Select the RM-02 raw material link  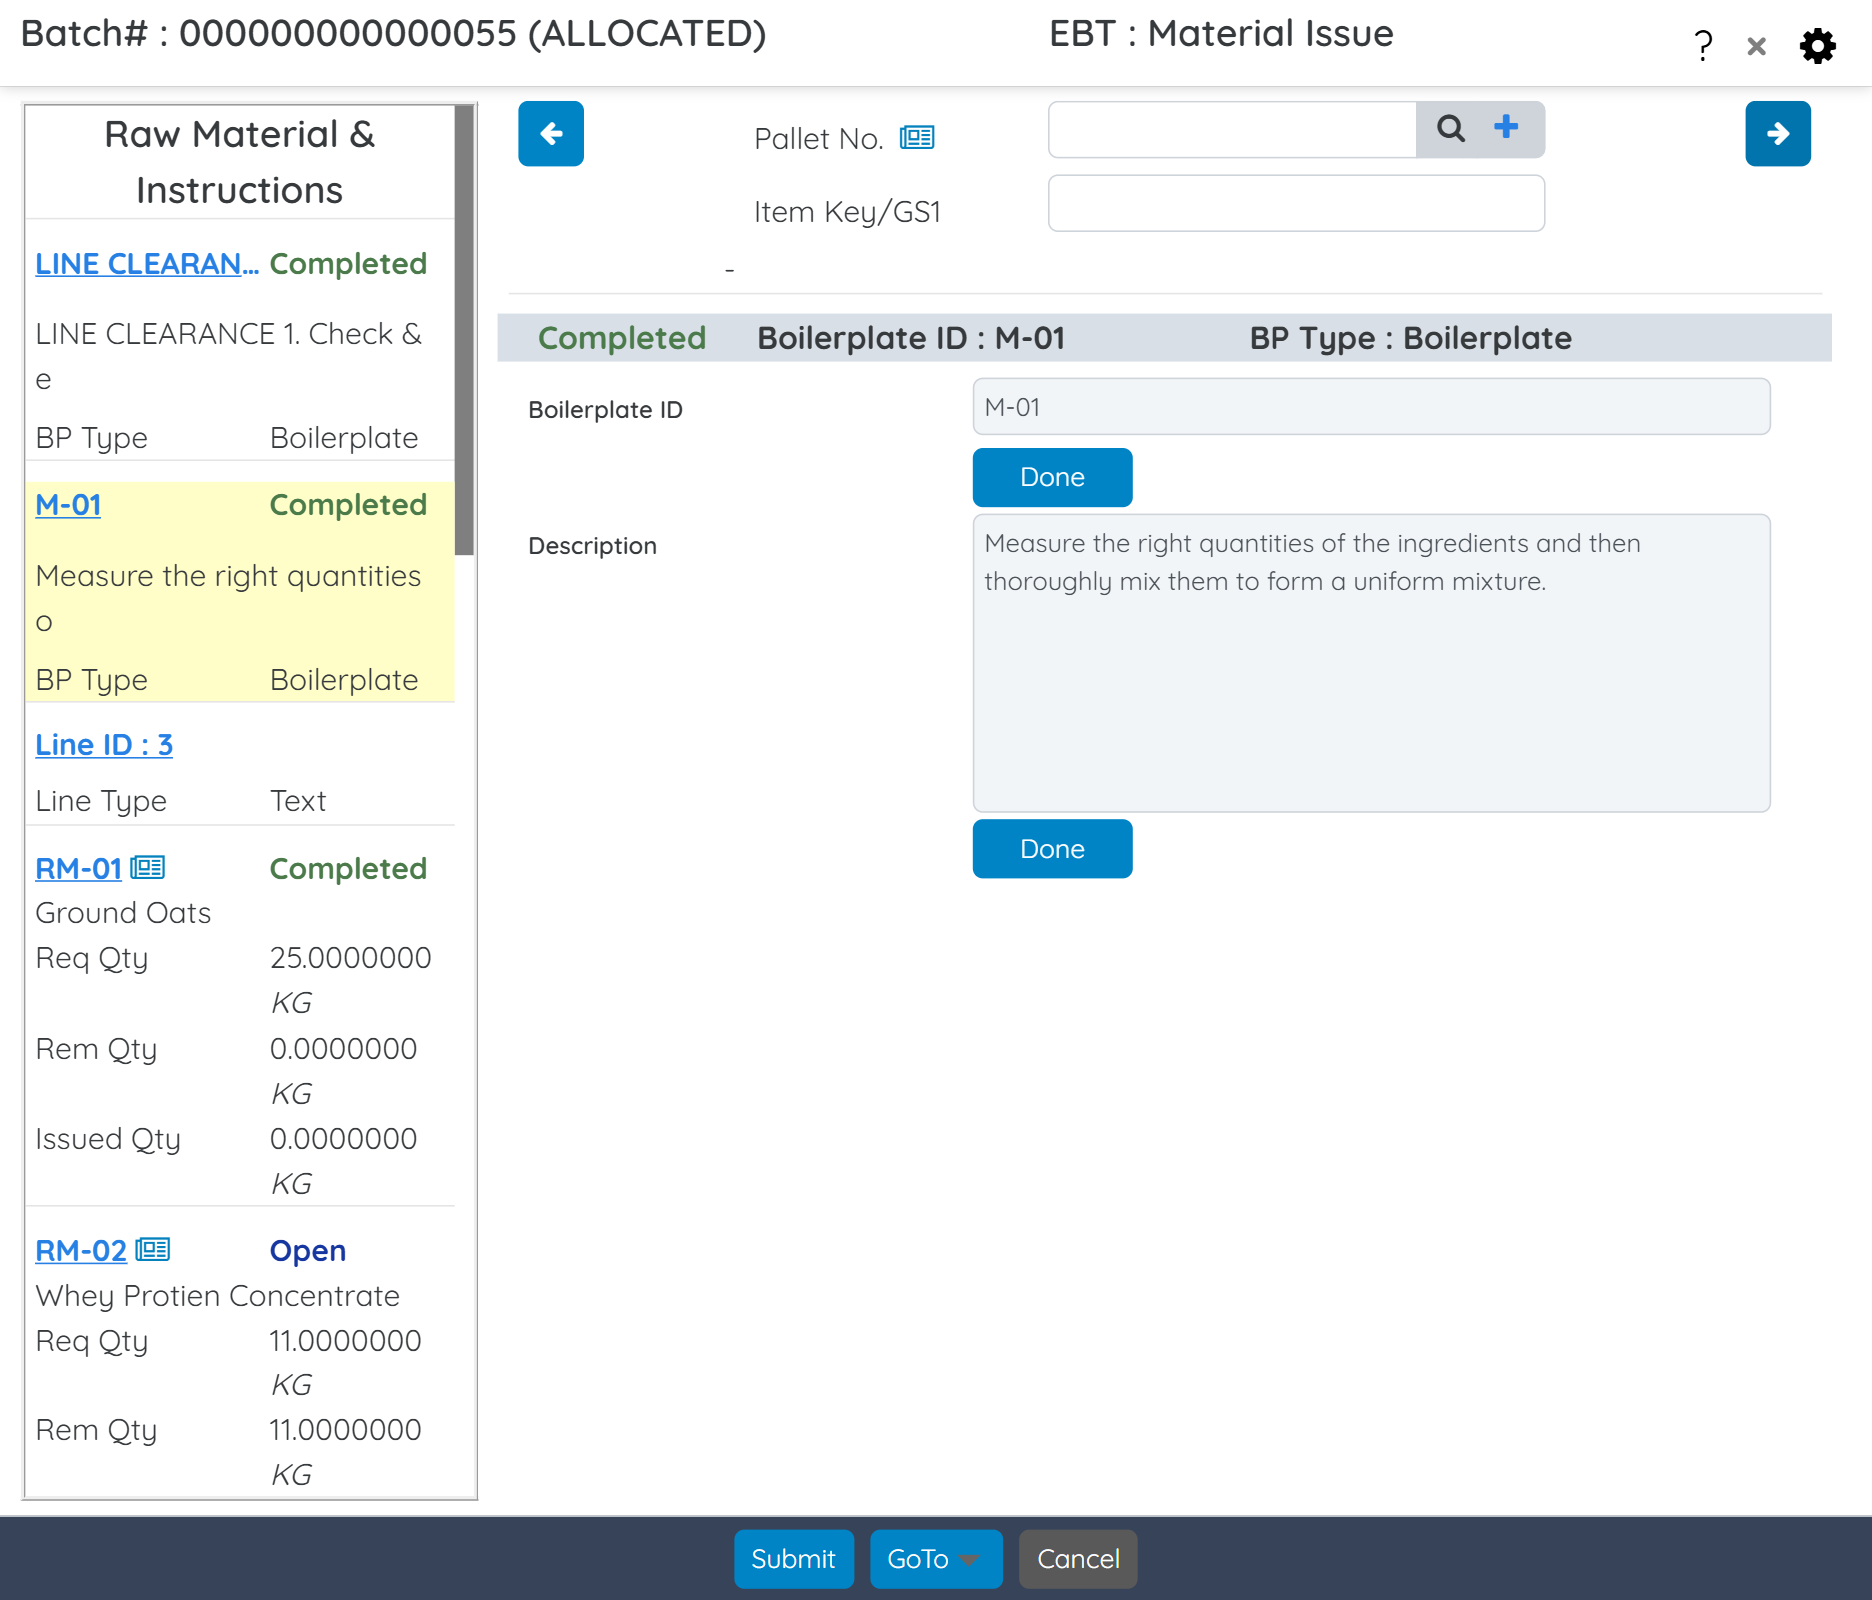point(81,1251)
